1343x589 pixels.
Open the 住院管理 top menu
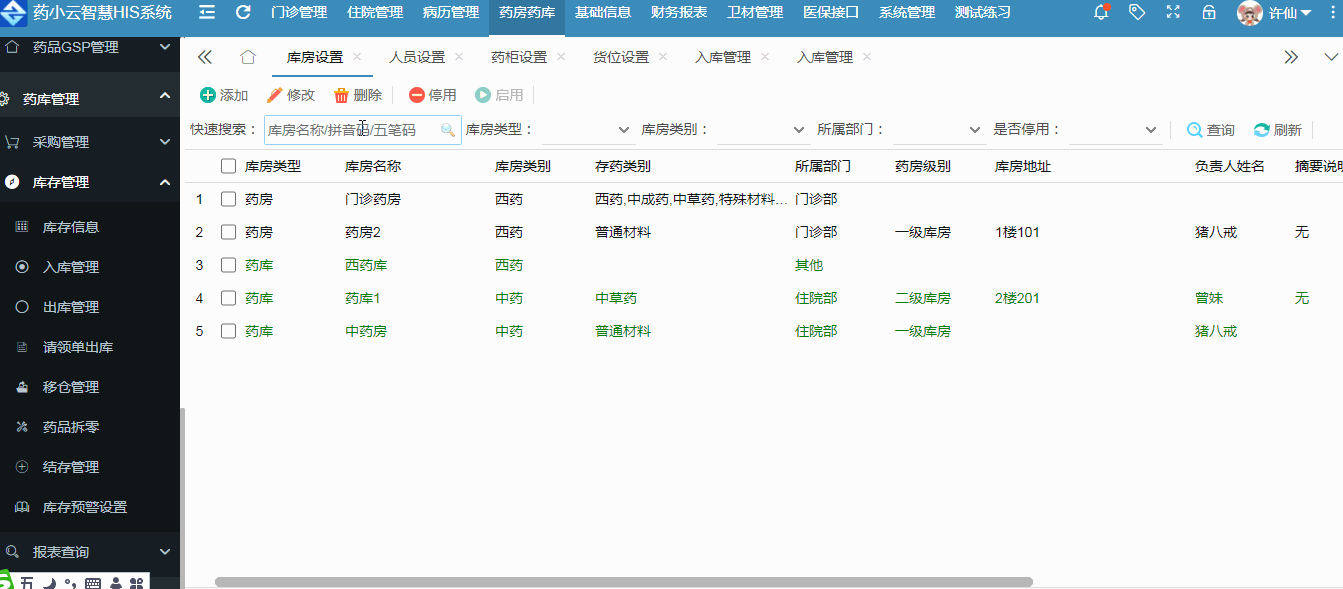(375, 13)
